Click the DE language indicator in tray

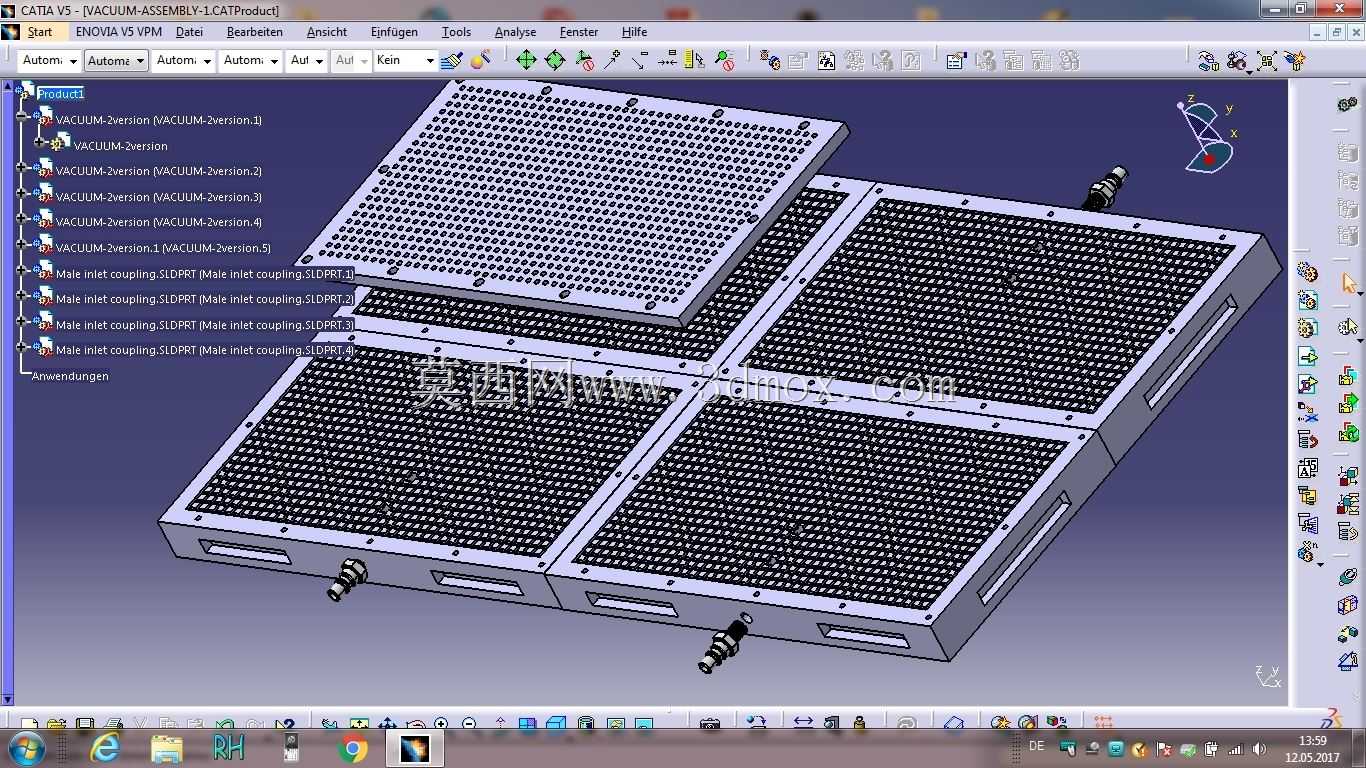click(1036, 747)
